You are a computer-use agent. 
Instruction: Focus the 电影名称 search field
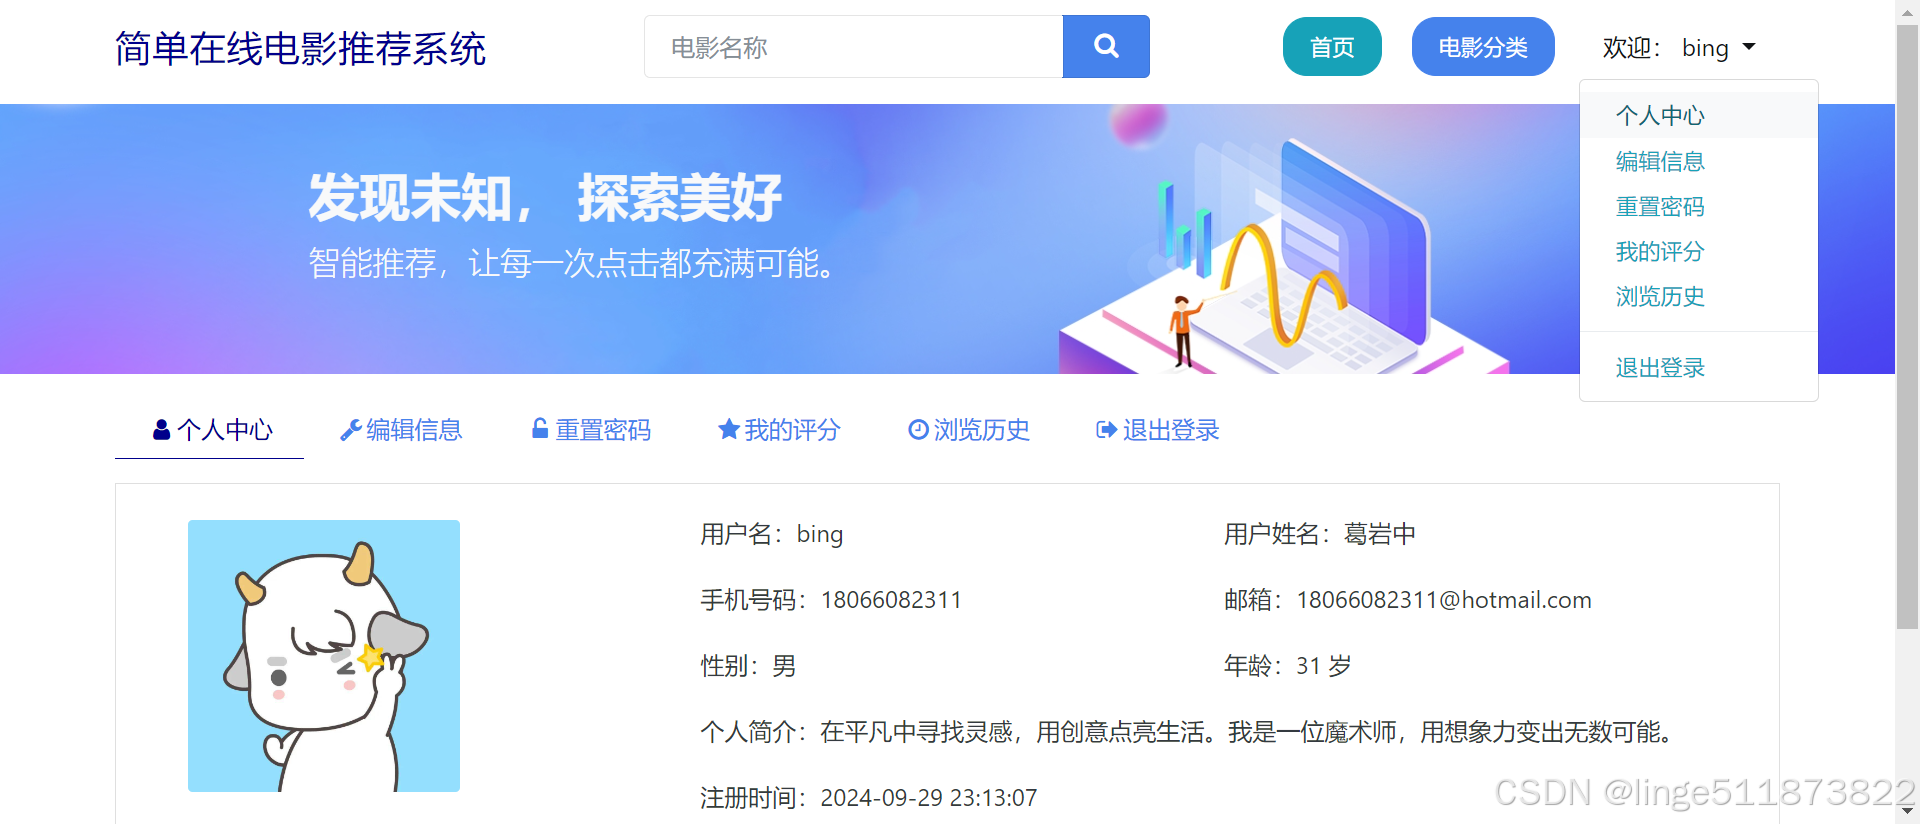coord(854,46)
